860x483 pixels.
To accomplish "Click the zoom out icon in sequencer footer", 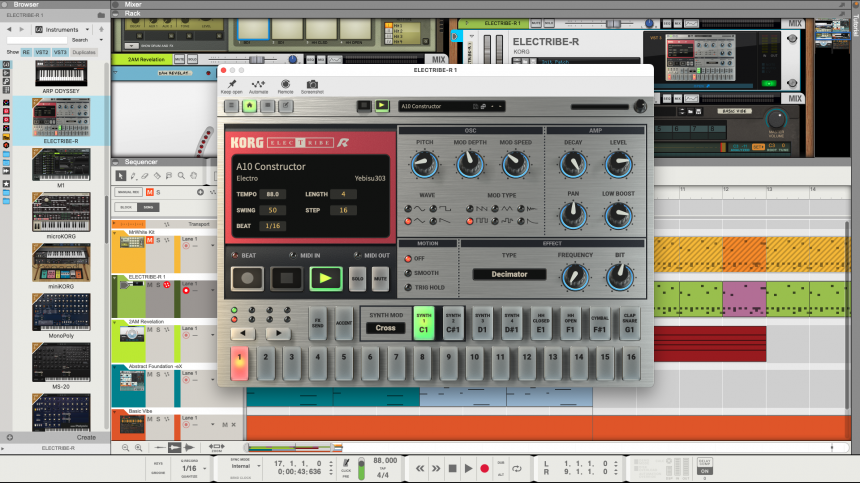I will (x=126, y=448).
